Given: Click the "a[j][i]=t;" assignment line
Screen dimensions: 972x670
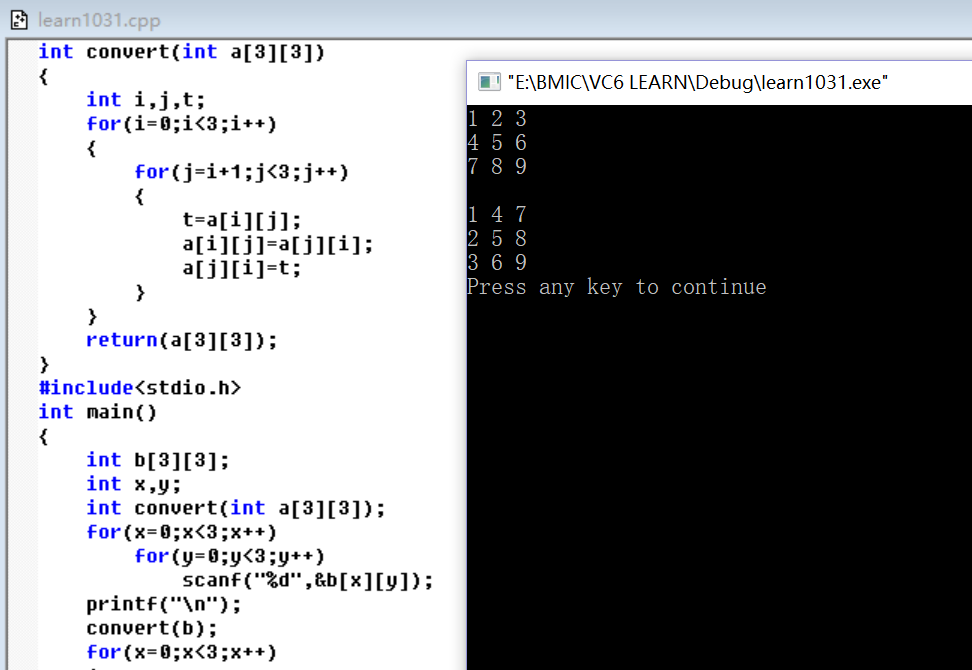Looking at the screenshot, I should [x=241, y=268].
